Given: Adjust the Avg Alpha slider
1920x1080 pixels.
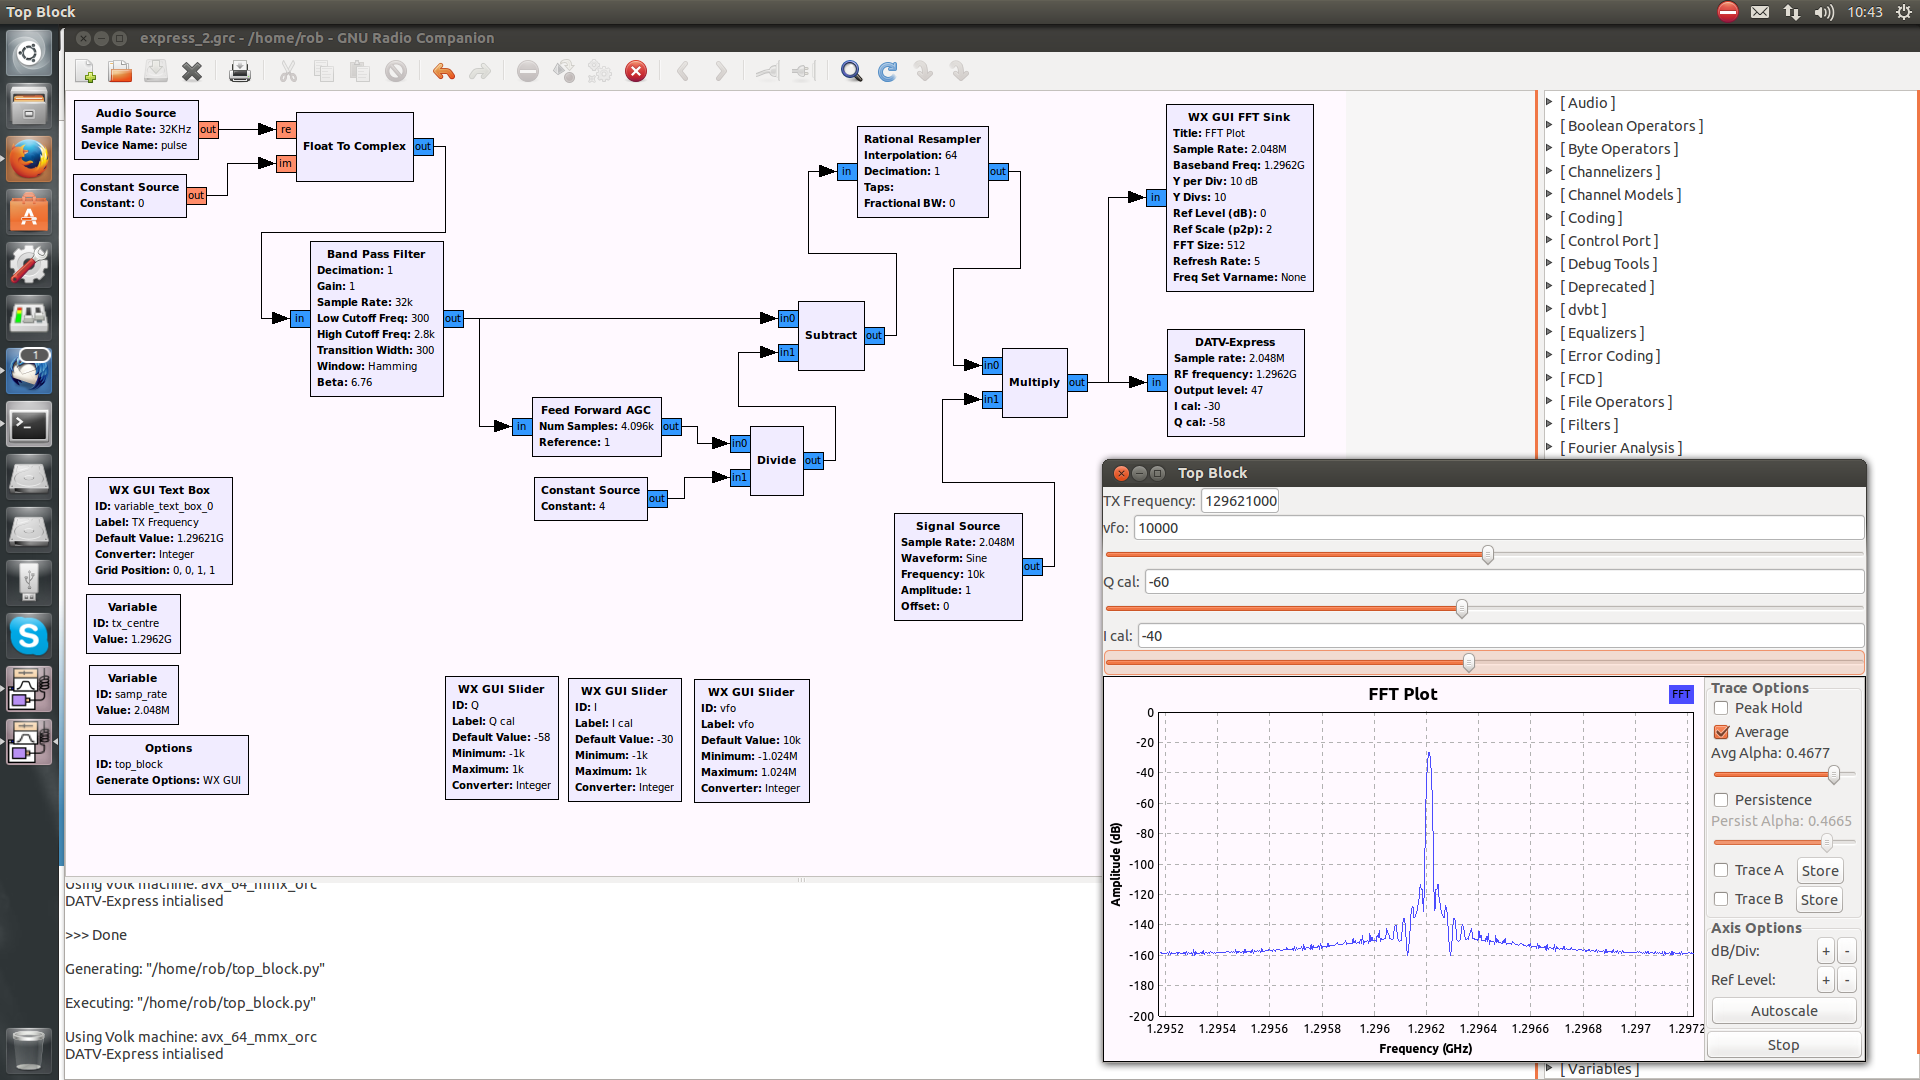Looking at the screenshot, I should [1834, 774].
